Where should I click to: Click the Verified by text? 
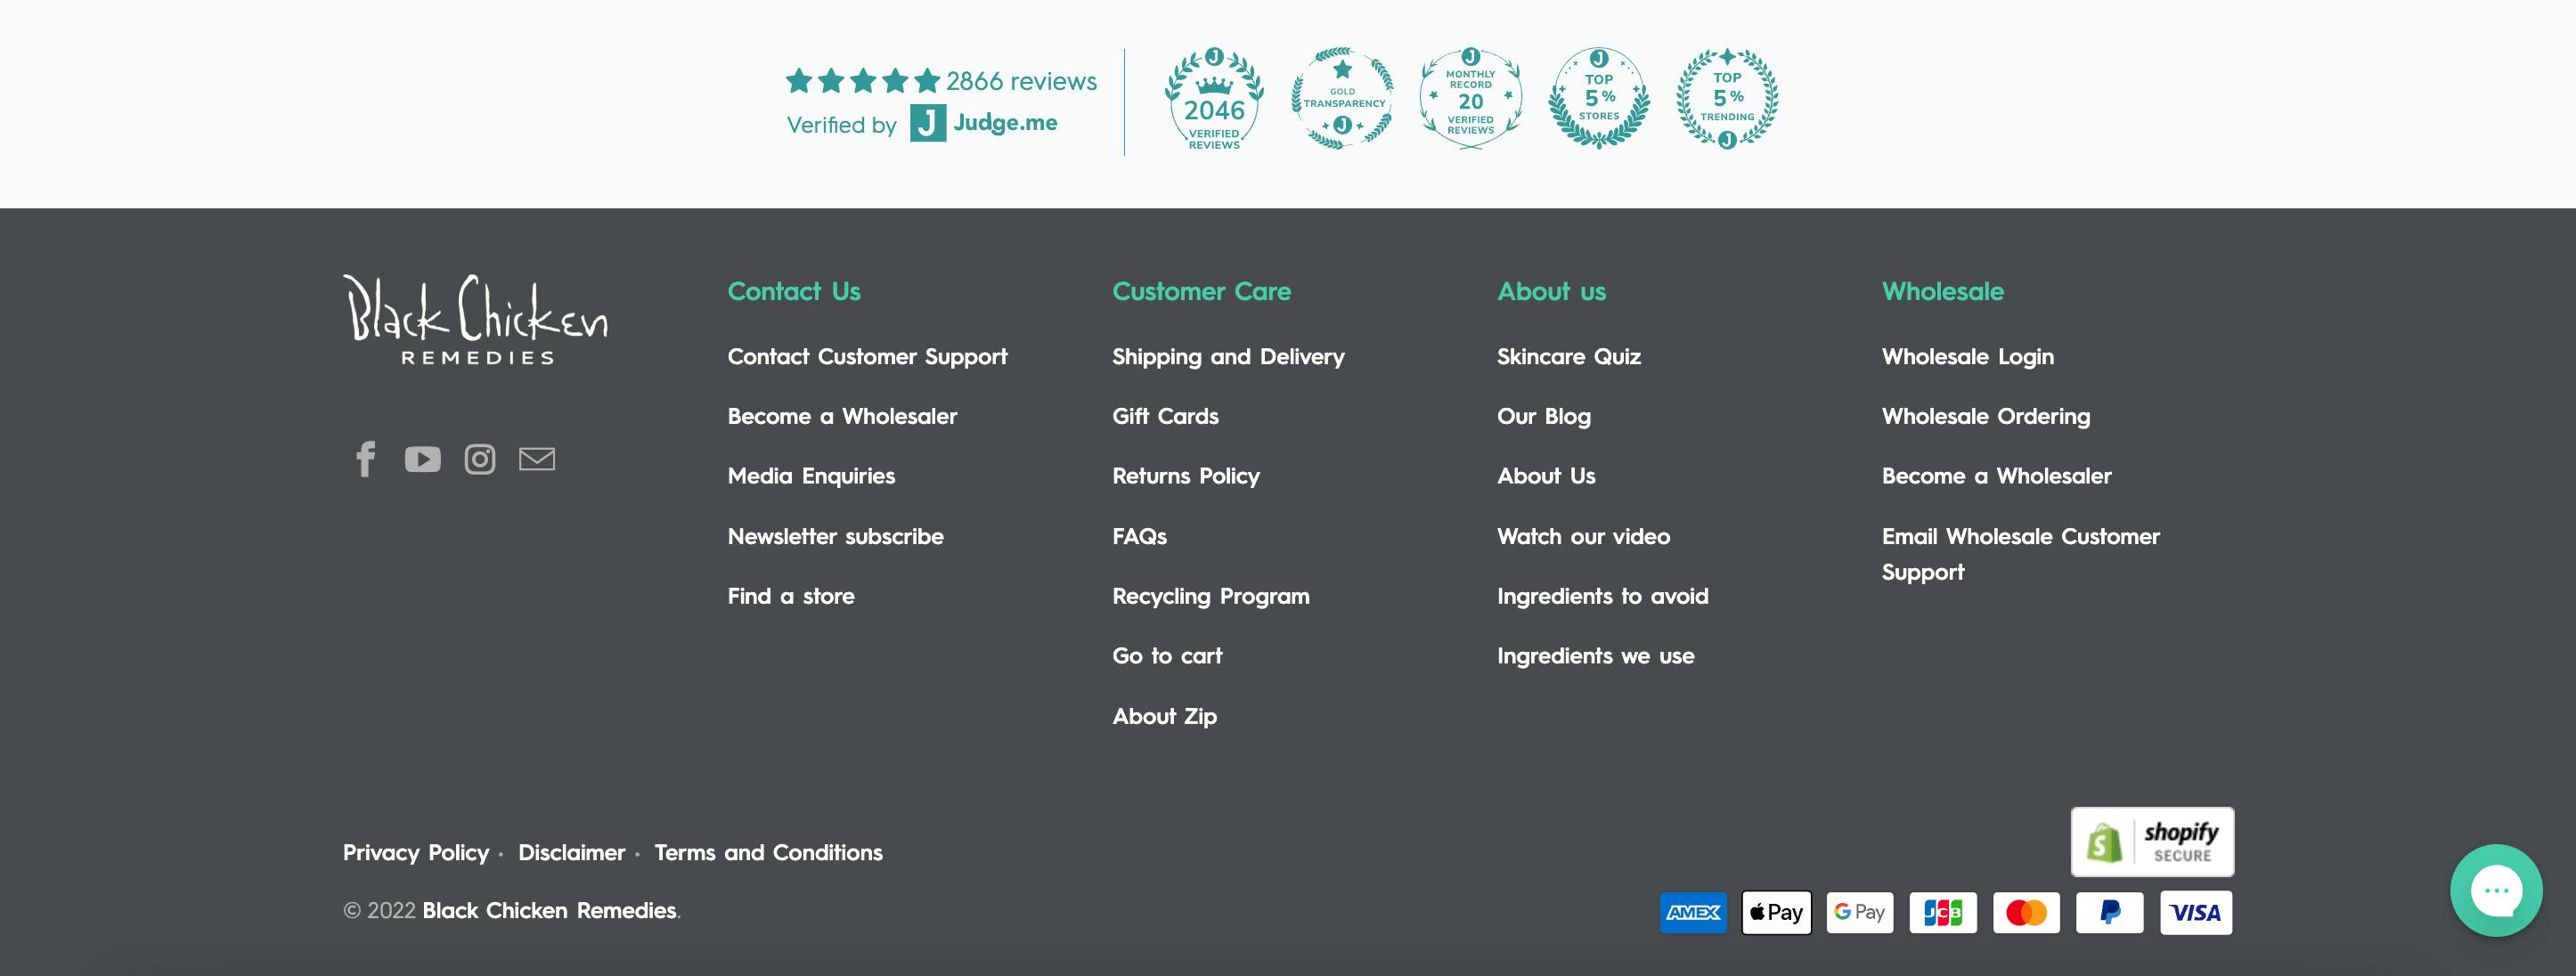(x=841, y=125)
